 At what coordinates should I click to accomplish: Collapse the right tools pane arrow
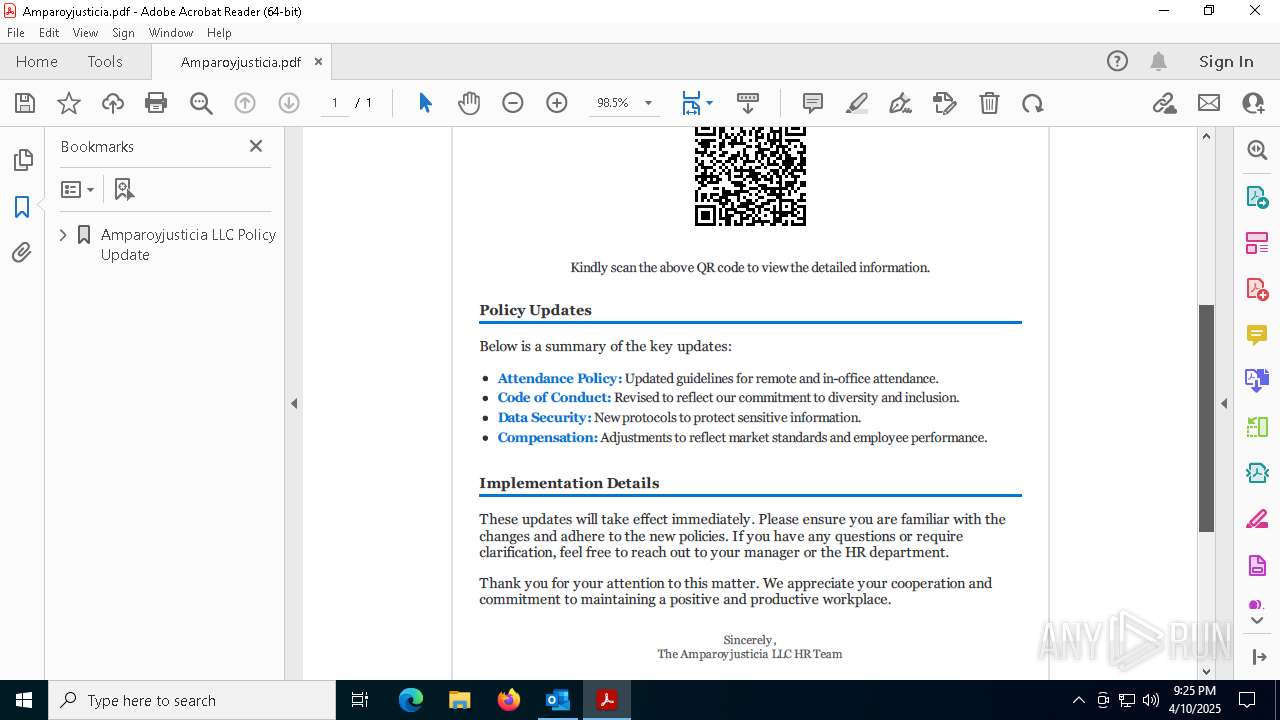coord(1224,404)
